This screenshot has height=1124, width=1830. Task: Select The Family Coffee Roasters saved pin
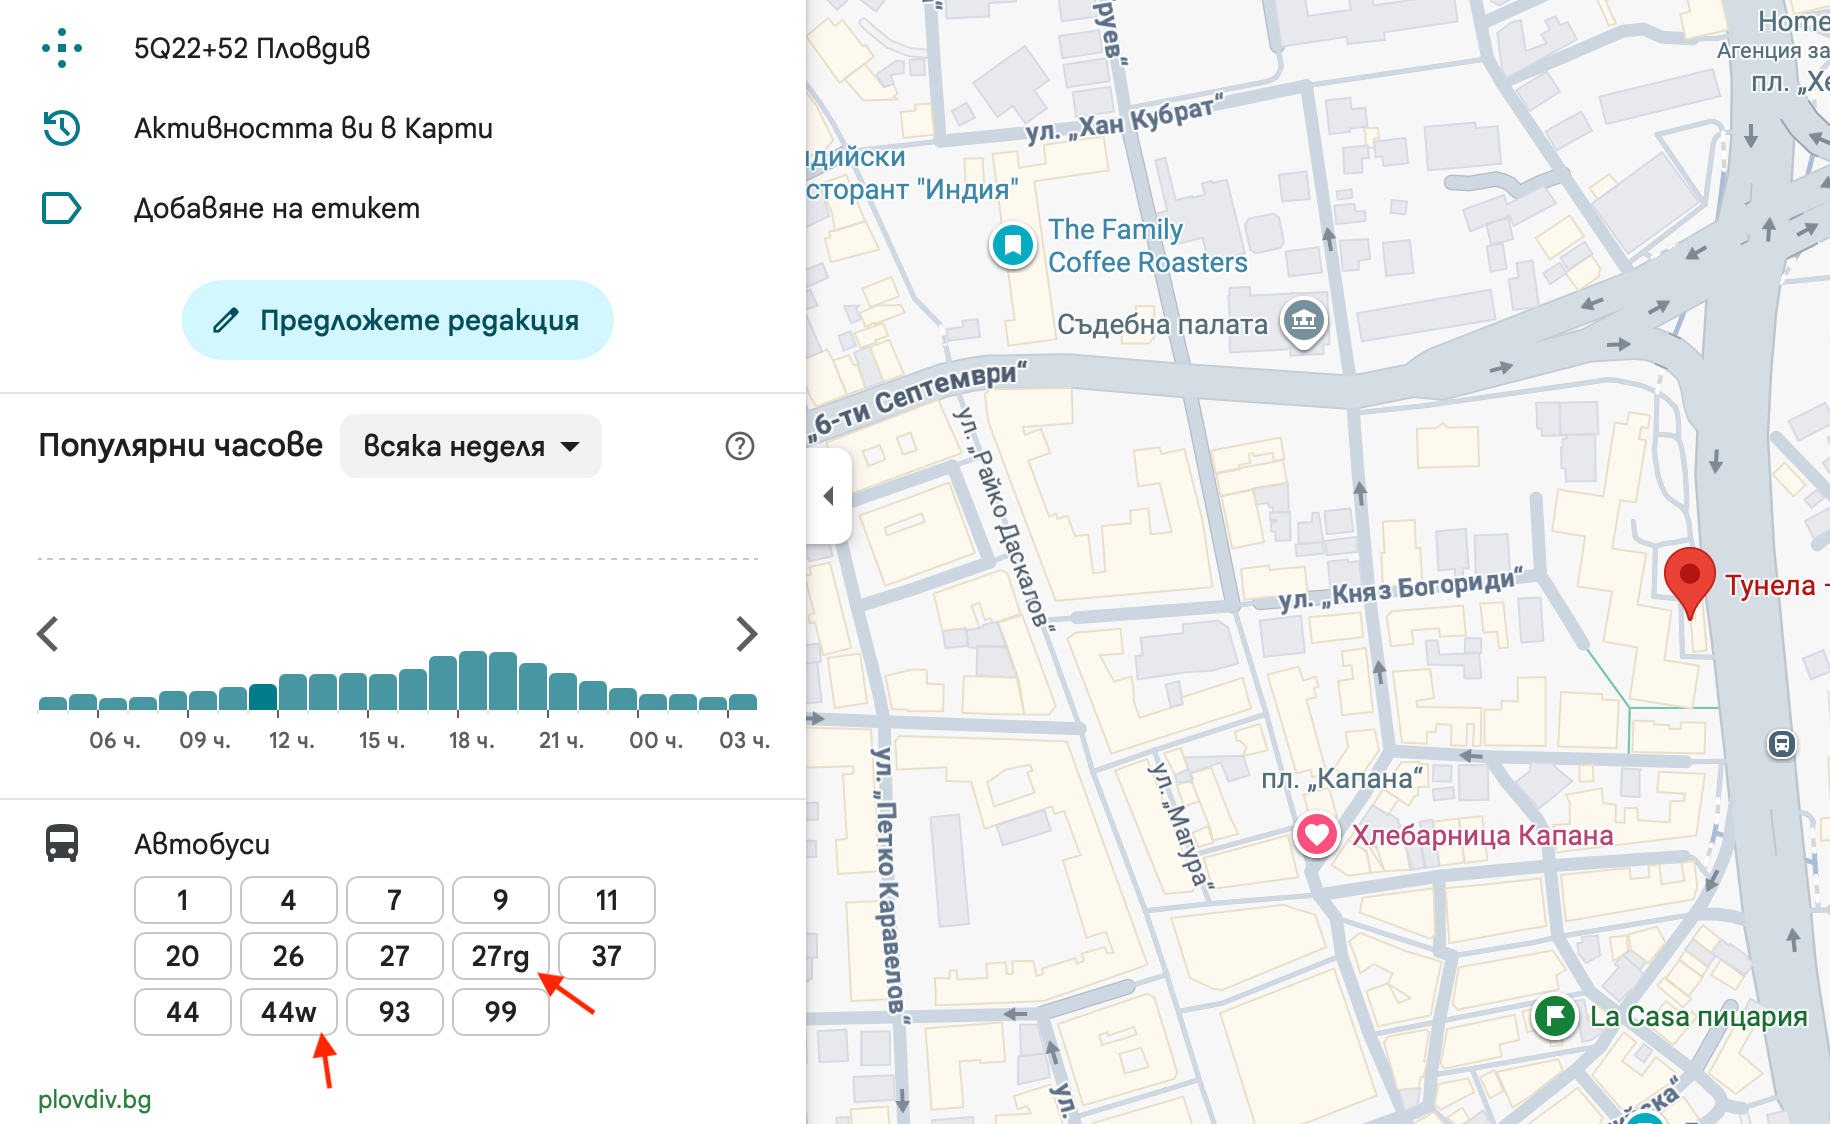pos(1012,245)
